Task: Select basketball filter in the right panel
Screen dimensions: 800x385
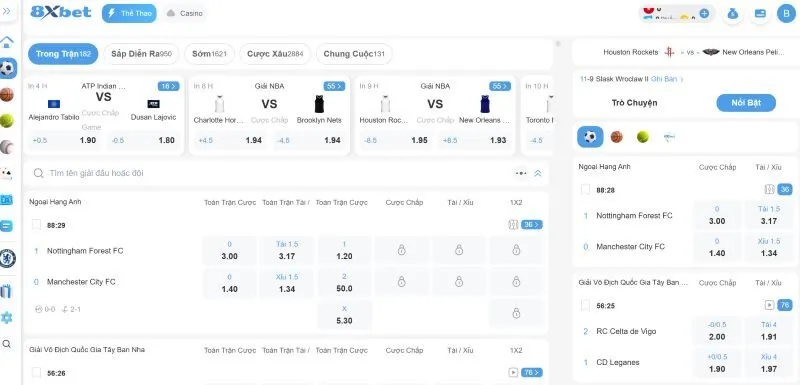Action: click(617, 137)
